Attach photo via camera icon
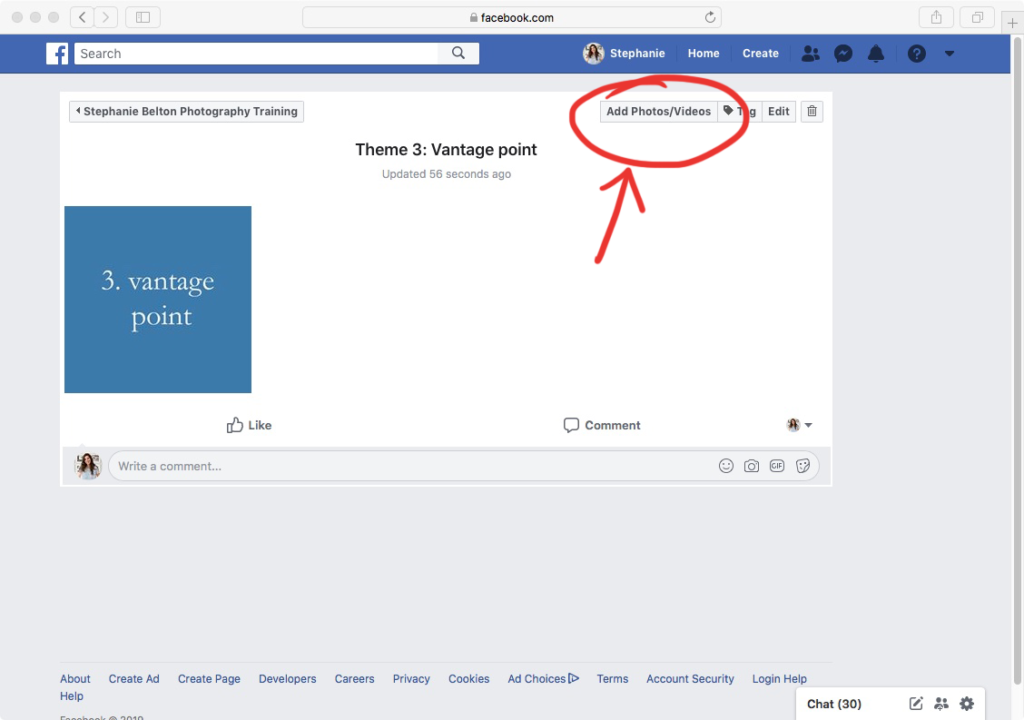 (752, 466)
